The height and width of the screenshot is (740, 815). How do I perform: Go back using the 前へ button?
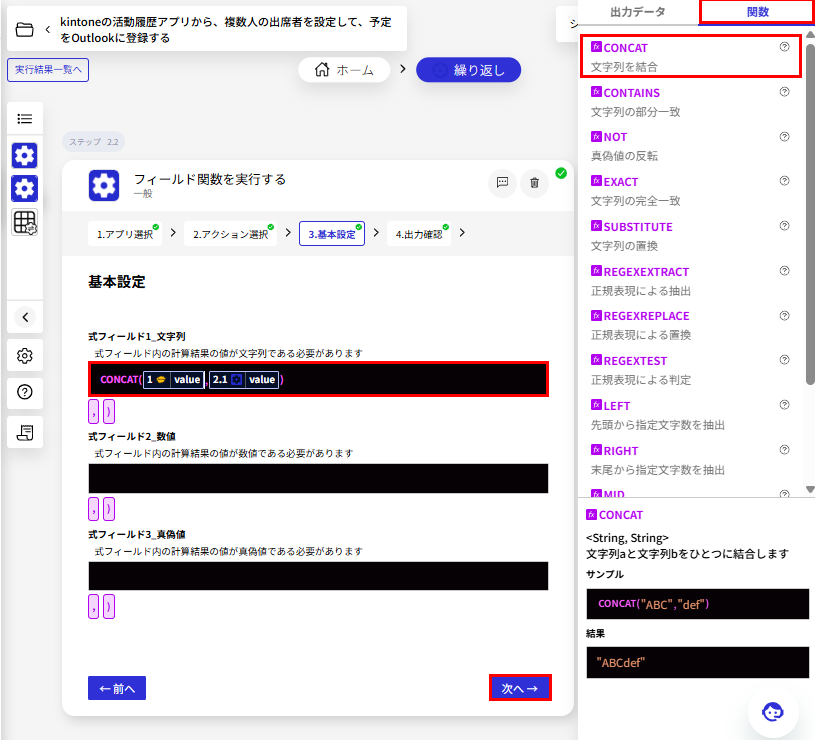[116, 687]
